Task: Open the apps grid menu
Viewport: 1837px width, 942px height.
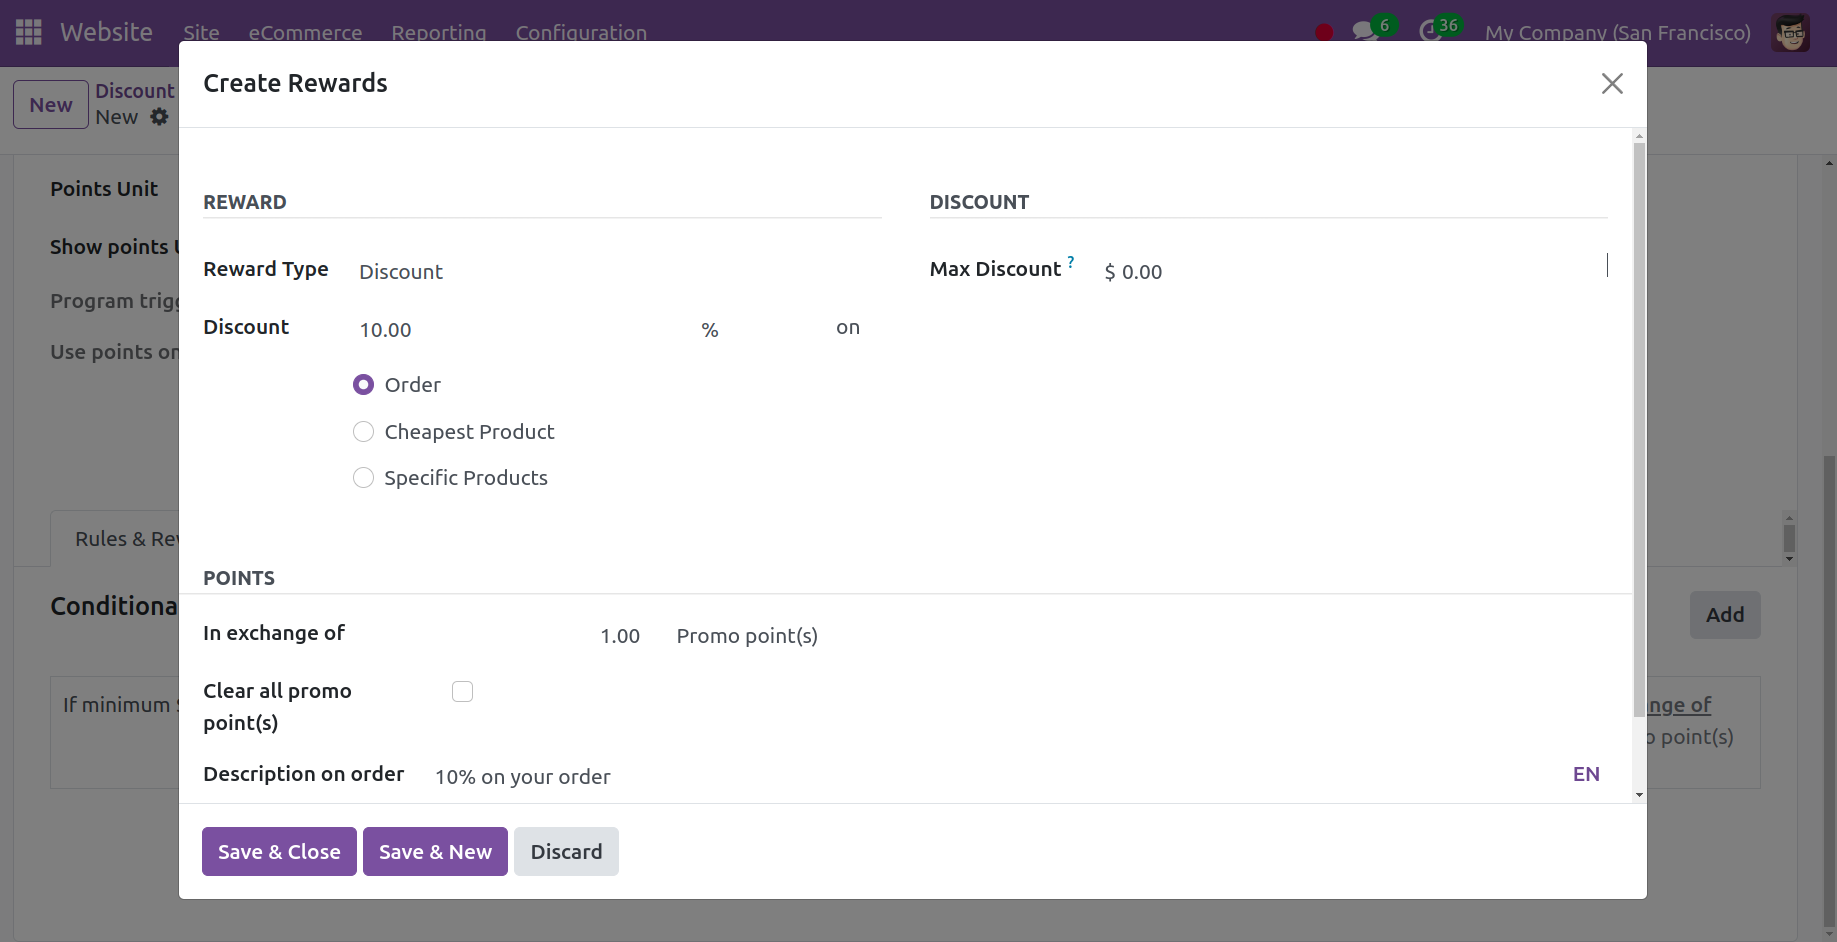Action: coord(27,32)
